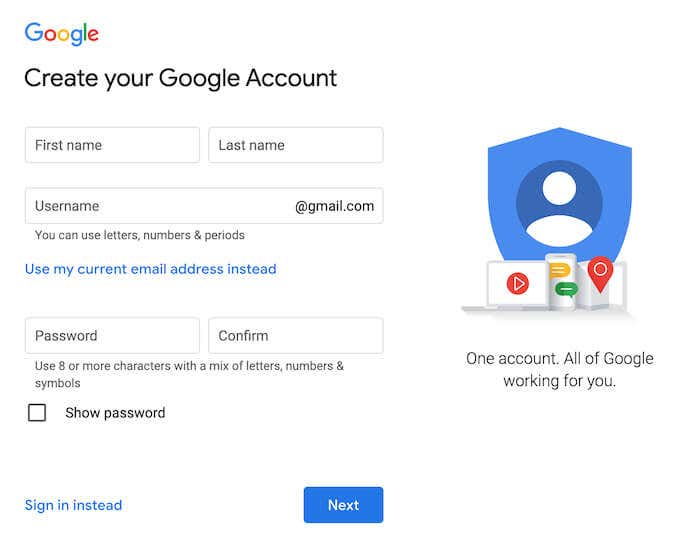Image resolution: width=680 pixels, height=547 pixels.
Task: Enable the Show password checkbox
Action: [x=37, y=412]
